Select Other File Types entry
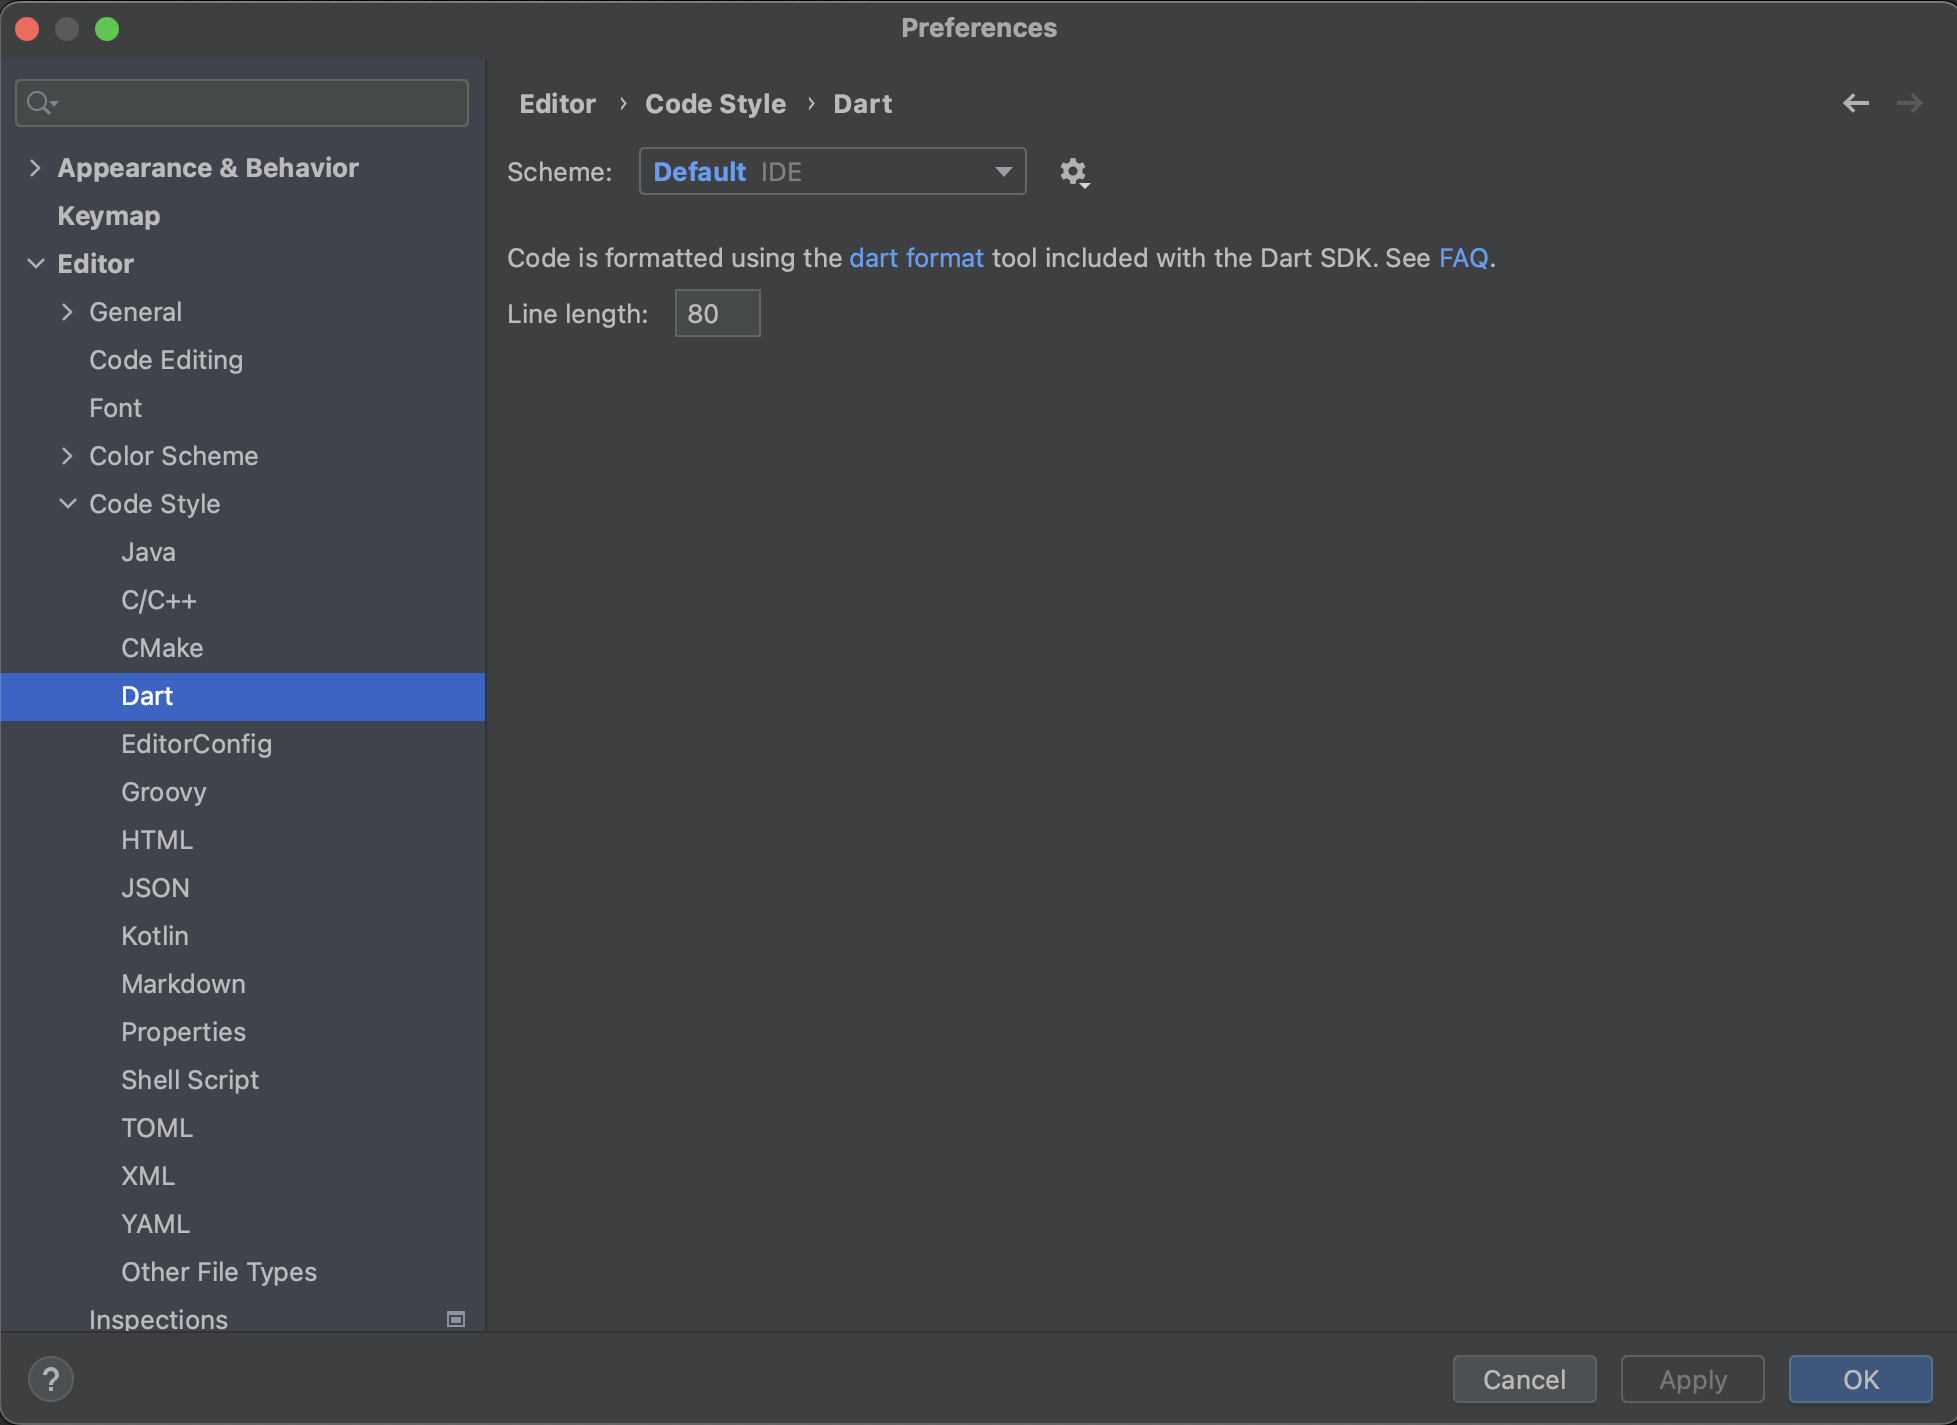Image resolution: width=1957 pixels, height=1425 pixels. (x=218, y=1272)
